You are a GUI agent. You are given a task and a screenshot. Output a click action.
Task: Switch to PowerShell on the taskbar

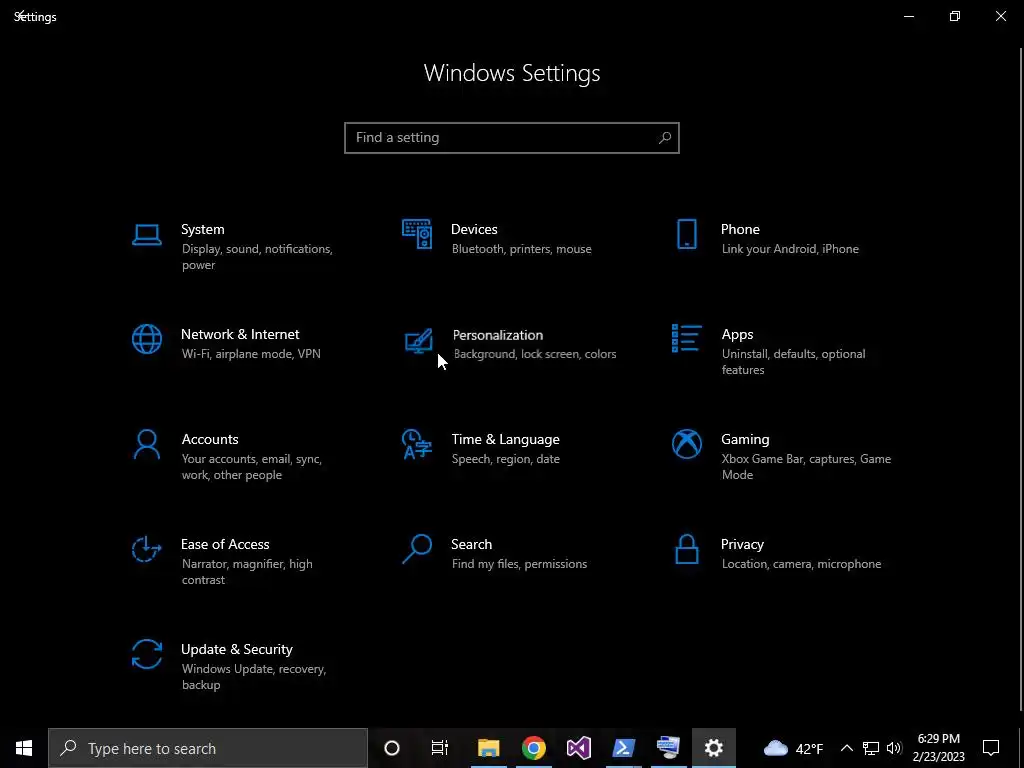pos(624,748)
